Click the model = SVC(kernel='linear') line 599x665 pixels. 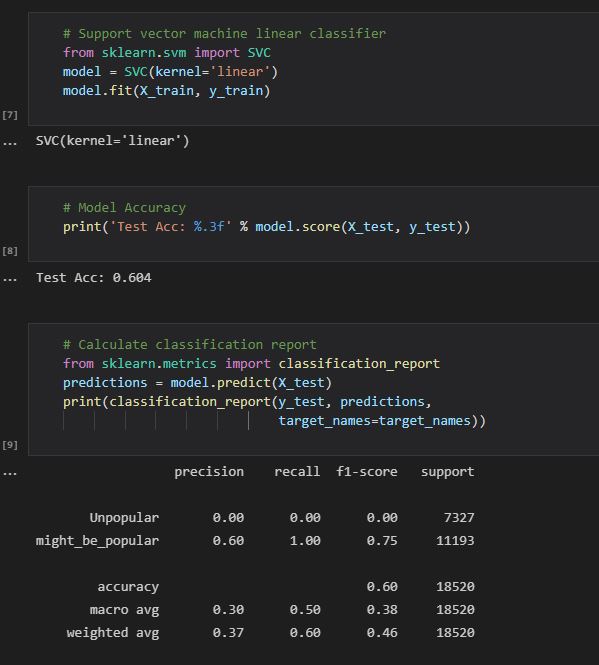point(170,72)
